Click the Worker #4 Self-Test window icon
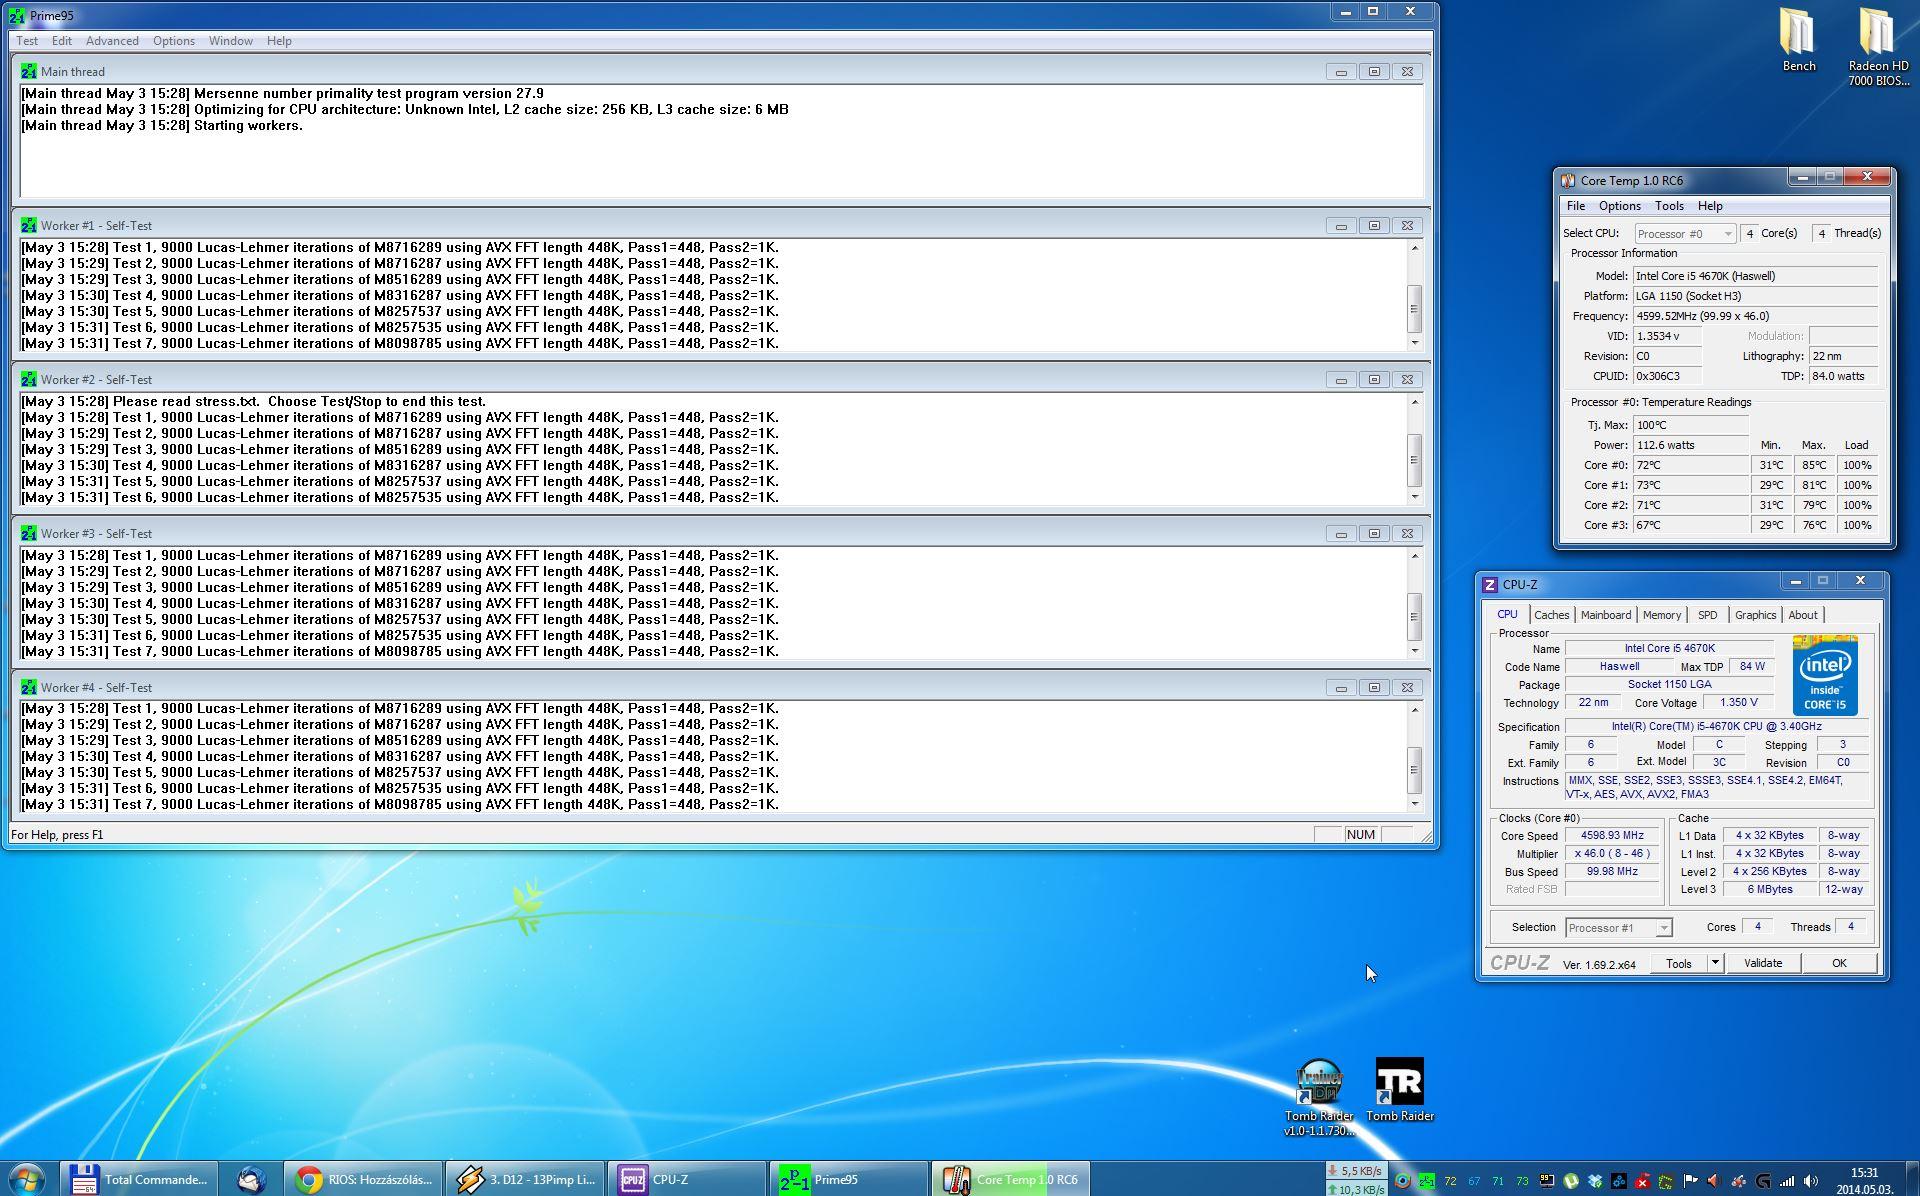The height and width of the screenshot is (1196, 1920). pos(28,688)
